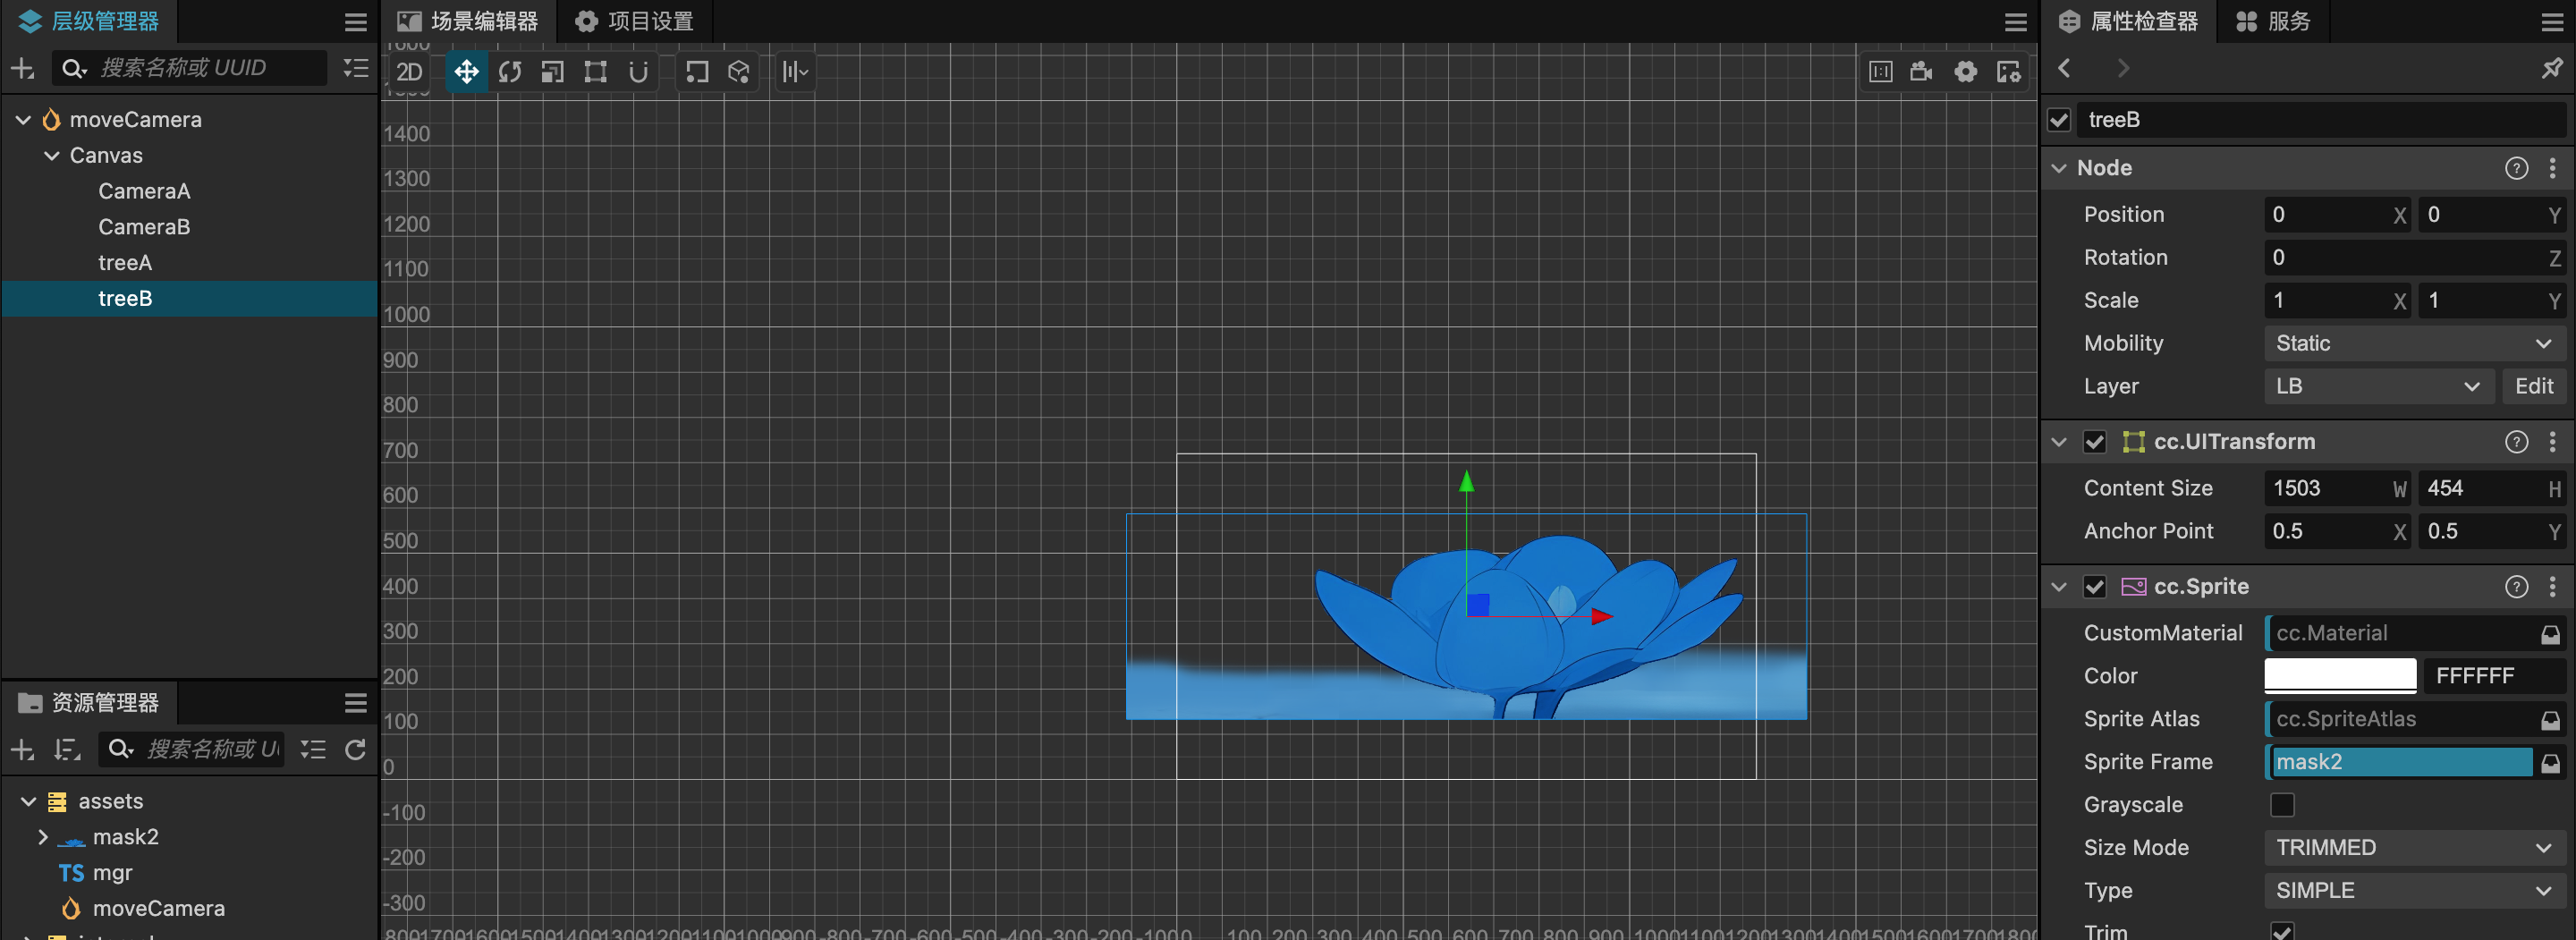Switch to the 项目设置 tab
The width and height of the screenshot is (2576, 940).
pyautogui.click(x=635, y=21)
